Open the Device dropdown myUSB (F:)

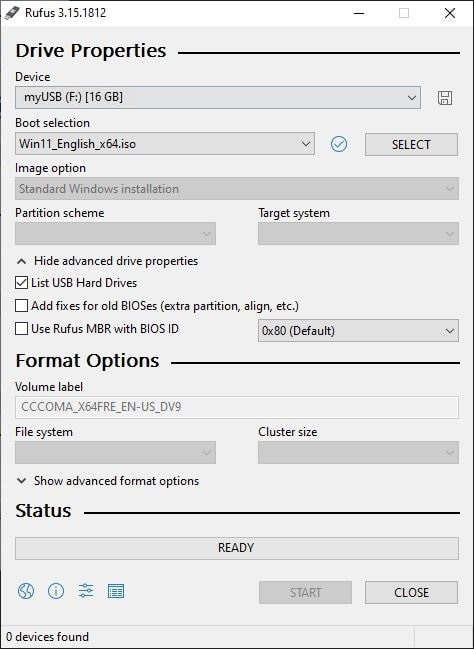click(x=218, y=98)
